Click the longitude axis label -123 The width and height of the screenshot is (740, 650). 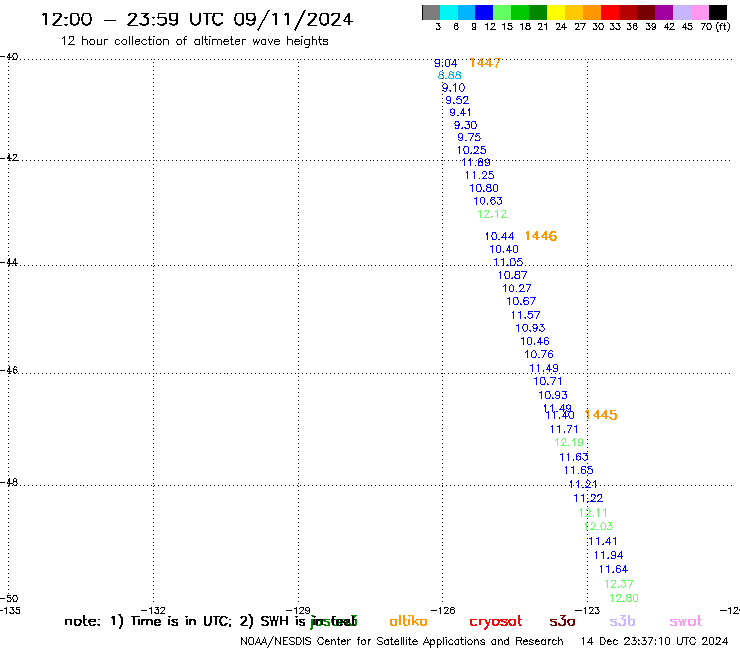click(x=588, y=610)
